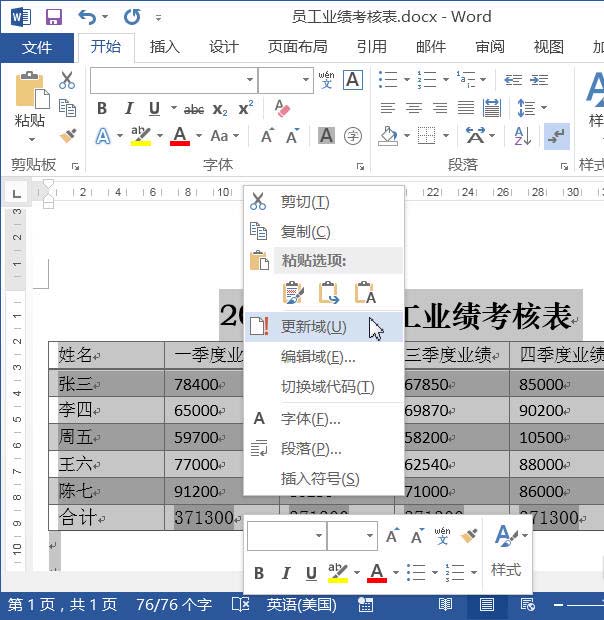Click the 英语(美国) language status indicator
Screen dimensions: 604x620
click(x=301, y=605)
